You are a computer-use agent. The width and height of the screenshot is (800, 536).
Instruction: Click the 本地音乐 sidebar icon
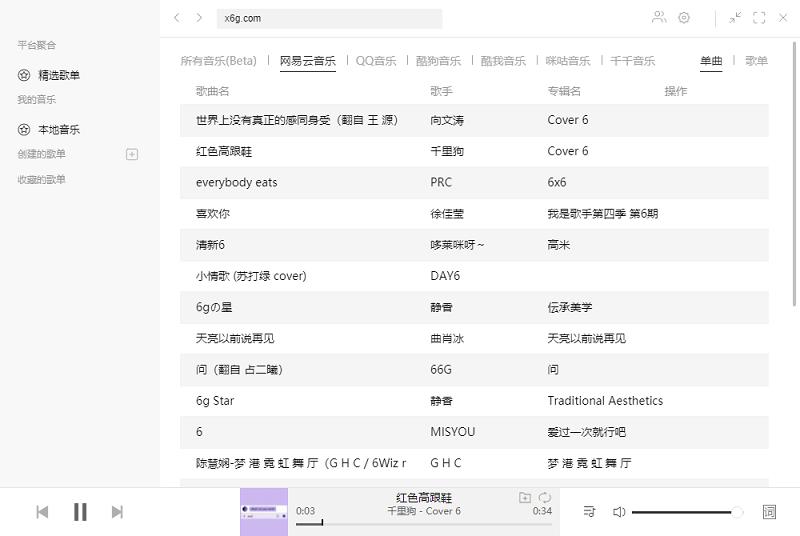coord(24,130)
